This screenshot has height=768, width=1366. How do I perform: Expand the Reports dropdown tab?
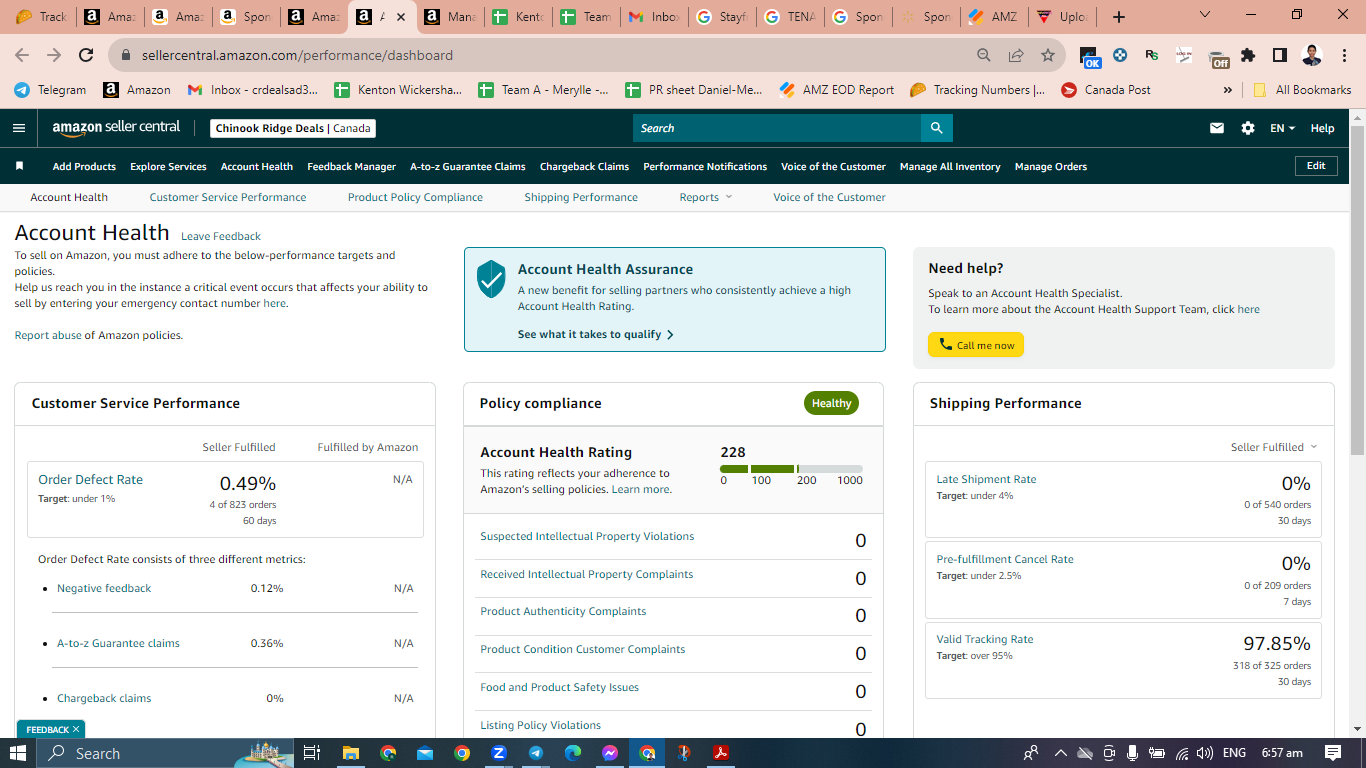point(706,197)
